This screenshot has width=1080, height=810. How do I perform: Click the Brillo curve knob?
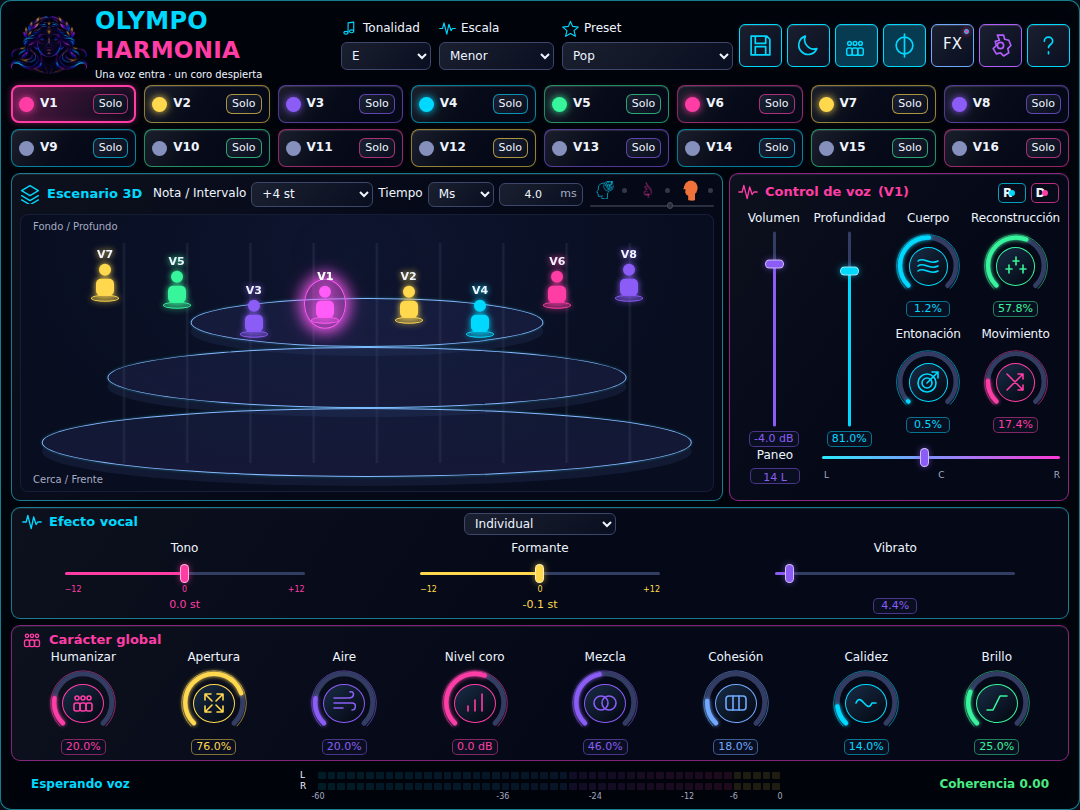click(997, 703)
